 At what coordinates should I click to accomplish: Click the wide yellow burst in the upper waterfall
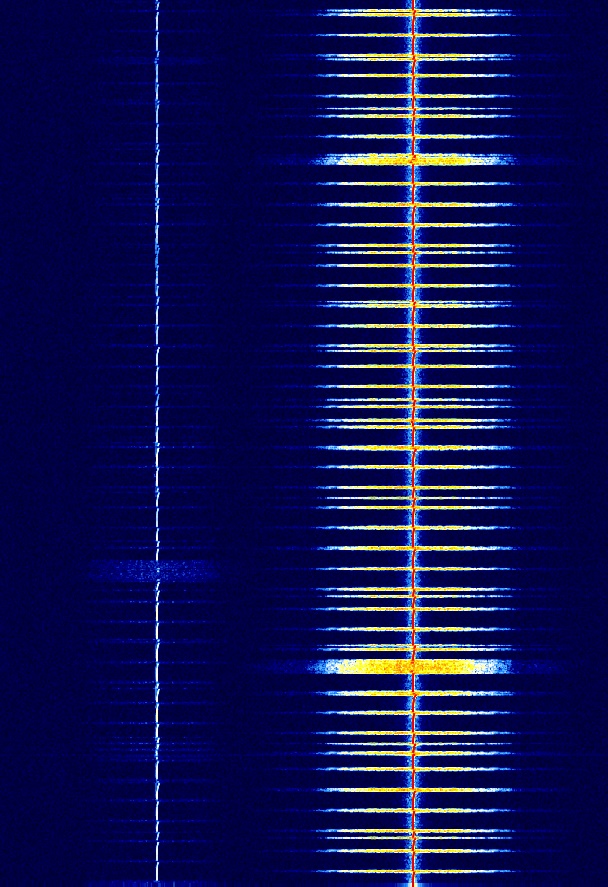coord(413,160)
